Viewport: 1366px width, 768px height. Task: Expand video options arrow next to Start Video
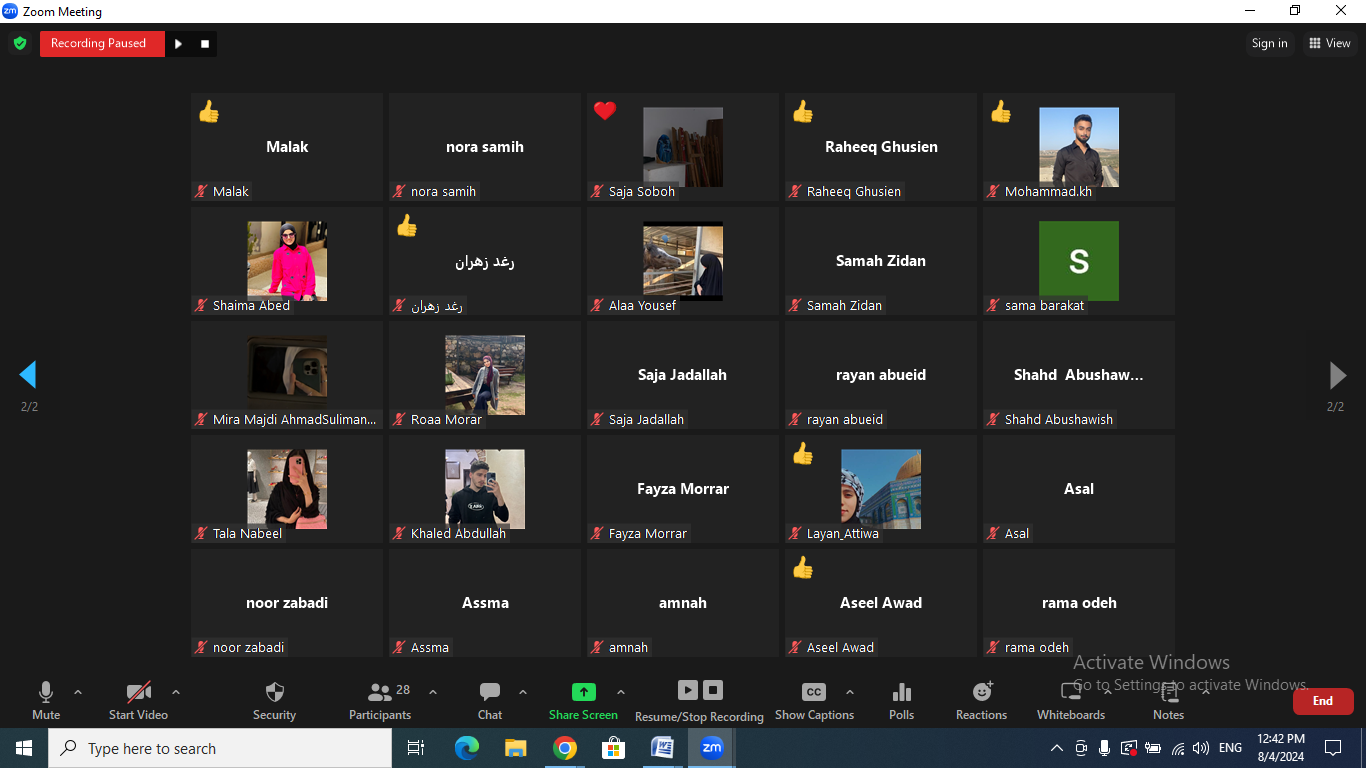tap(176, 692)
